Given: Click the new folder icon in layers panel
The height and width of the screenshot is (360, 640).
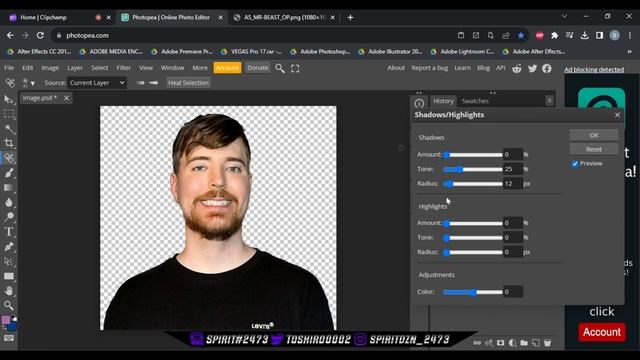Looking at the screenshot, I should [524, 343].
